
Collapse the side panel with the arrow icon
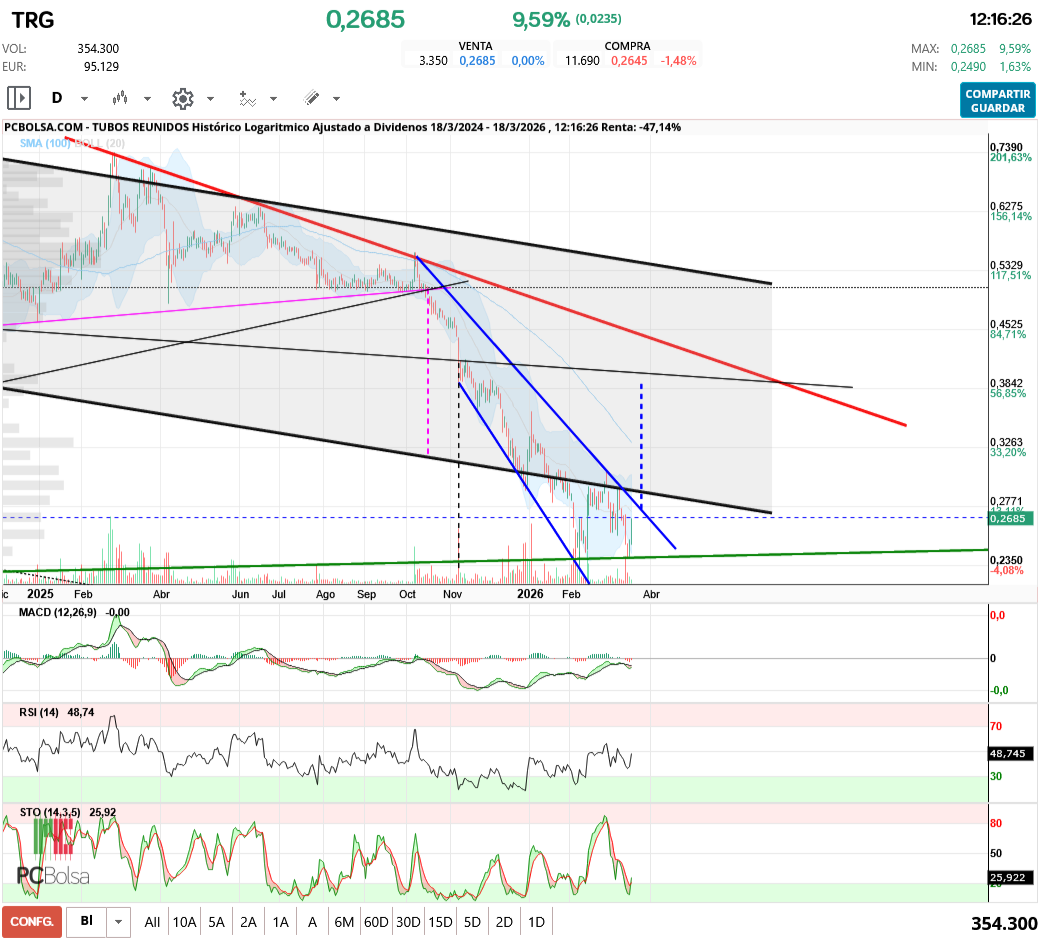point(20,98)
